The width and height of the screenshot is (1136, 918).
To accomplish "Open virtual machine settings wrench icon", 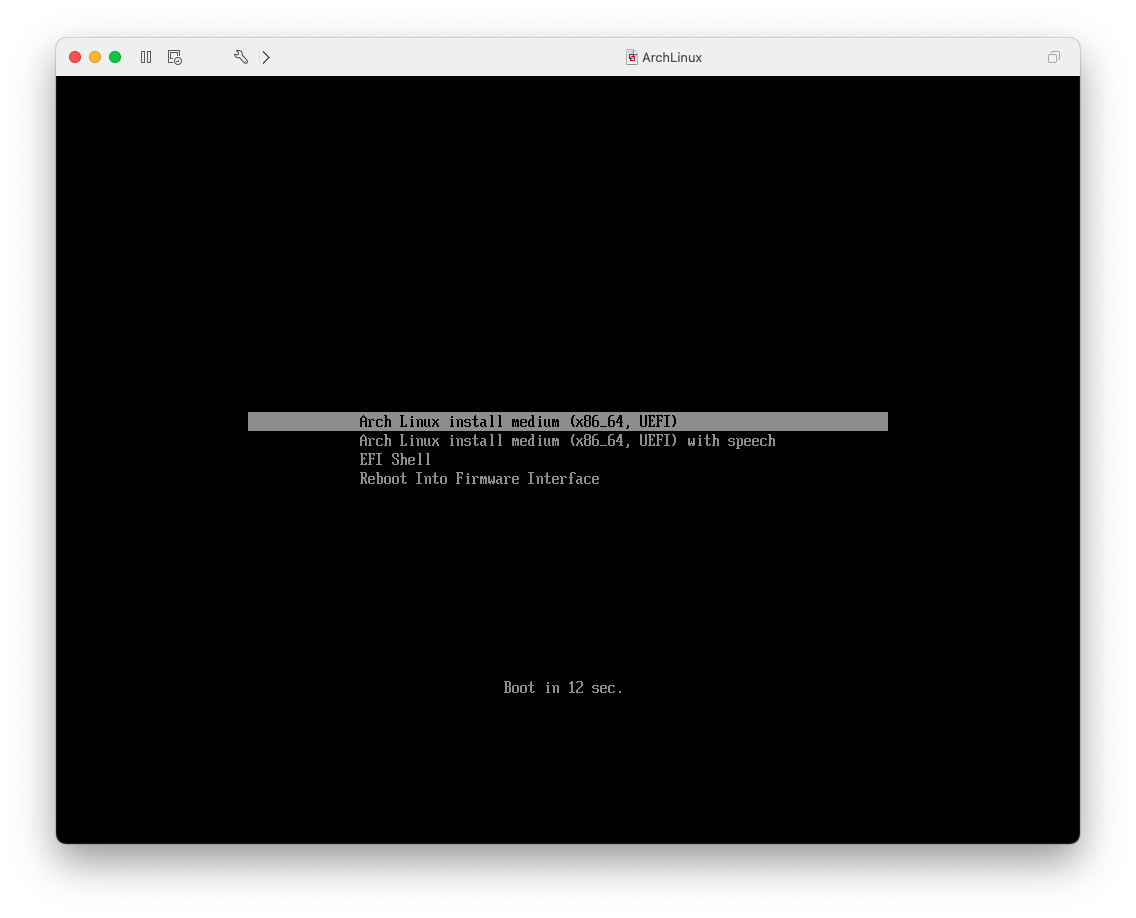I will click(x=241, y=57).
